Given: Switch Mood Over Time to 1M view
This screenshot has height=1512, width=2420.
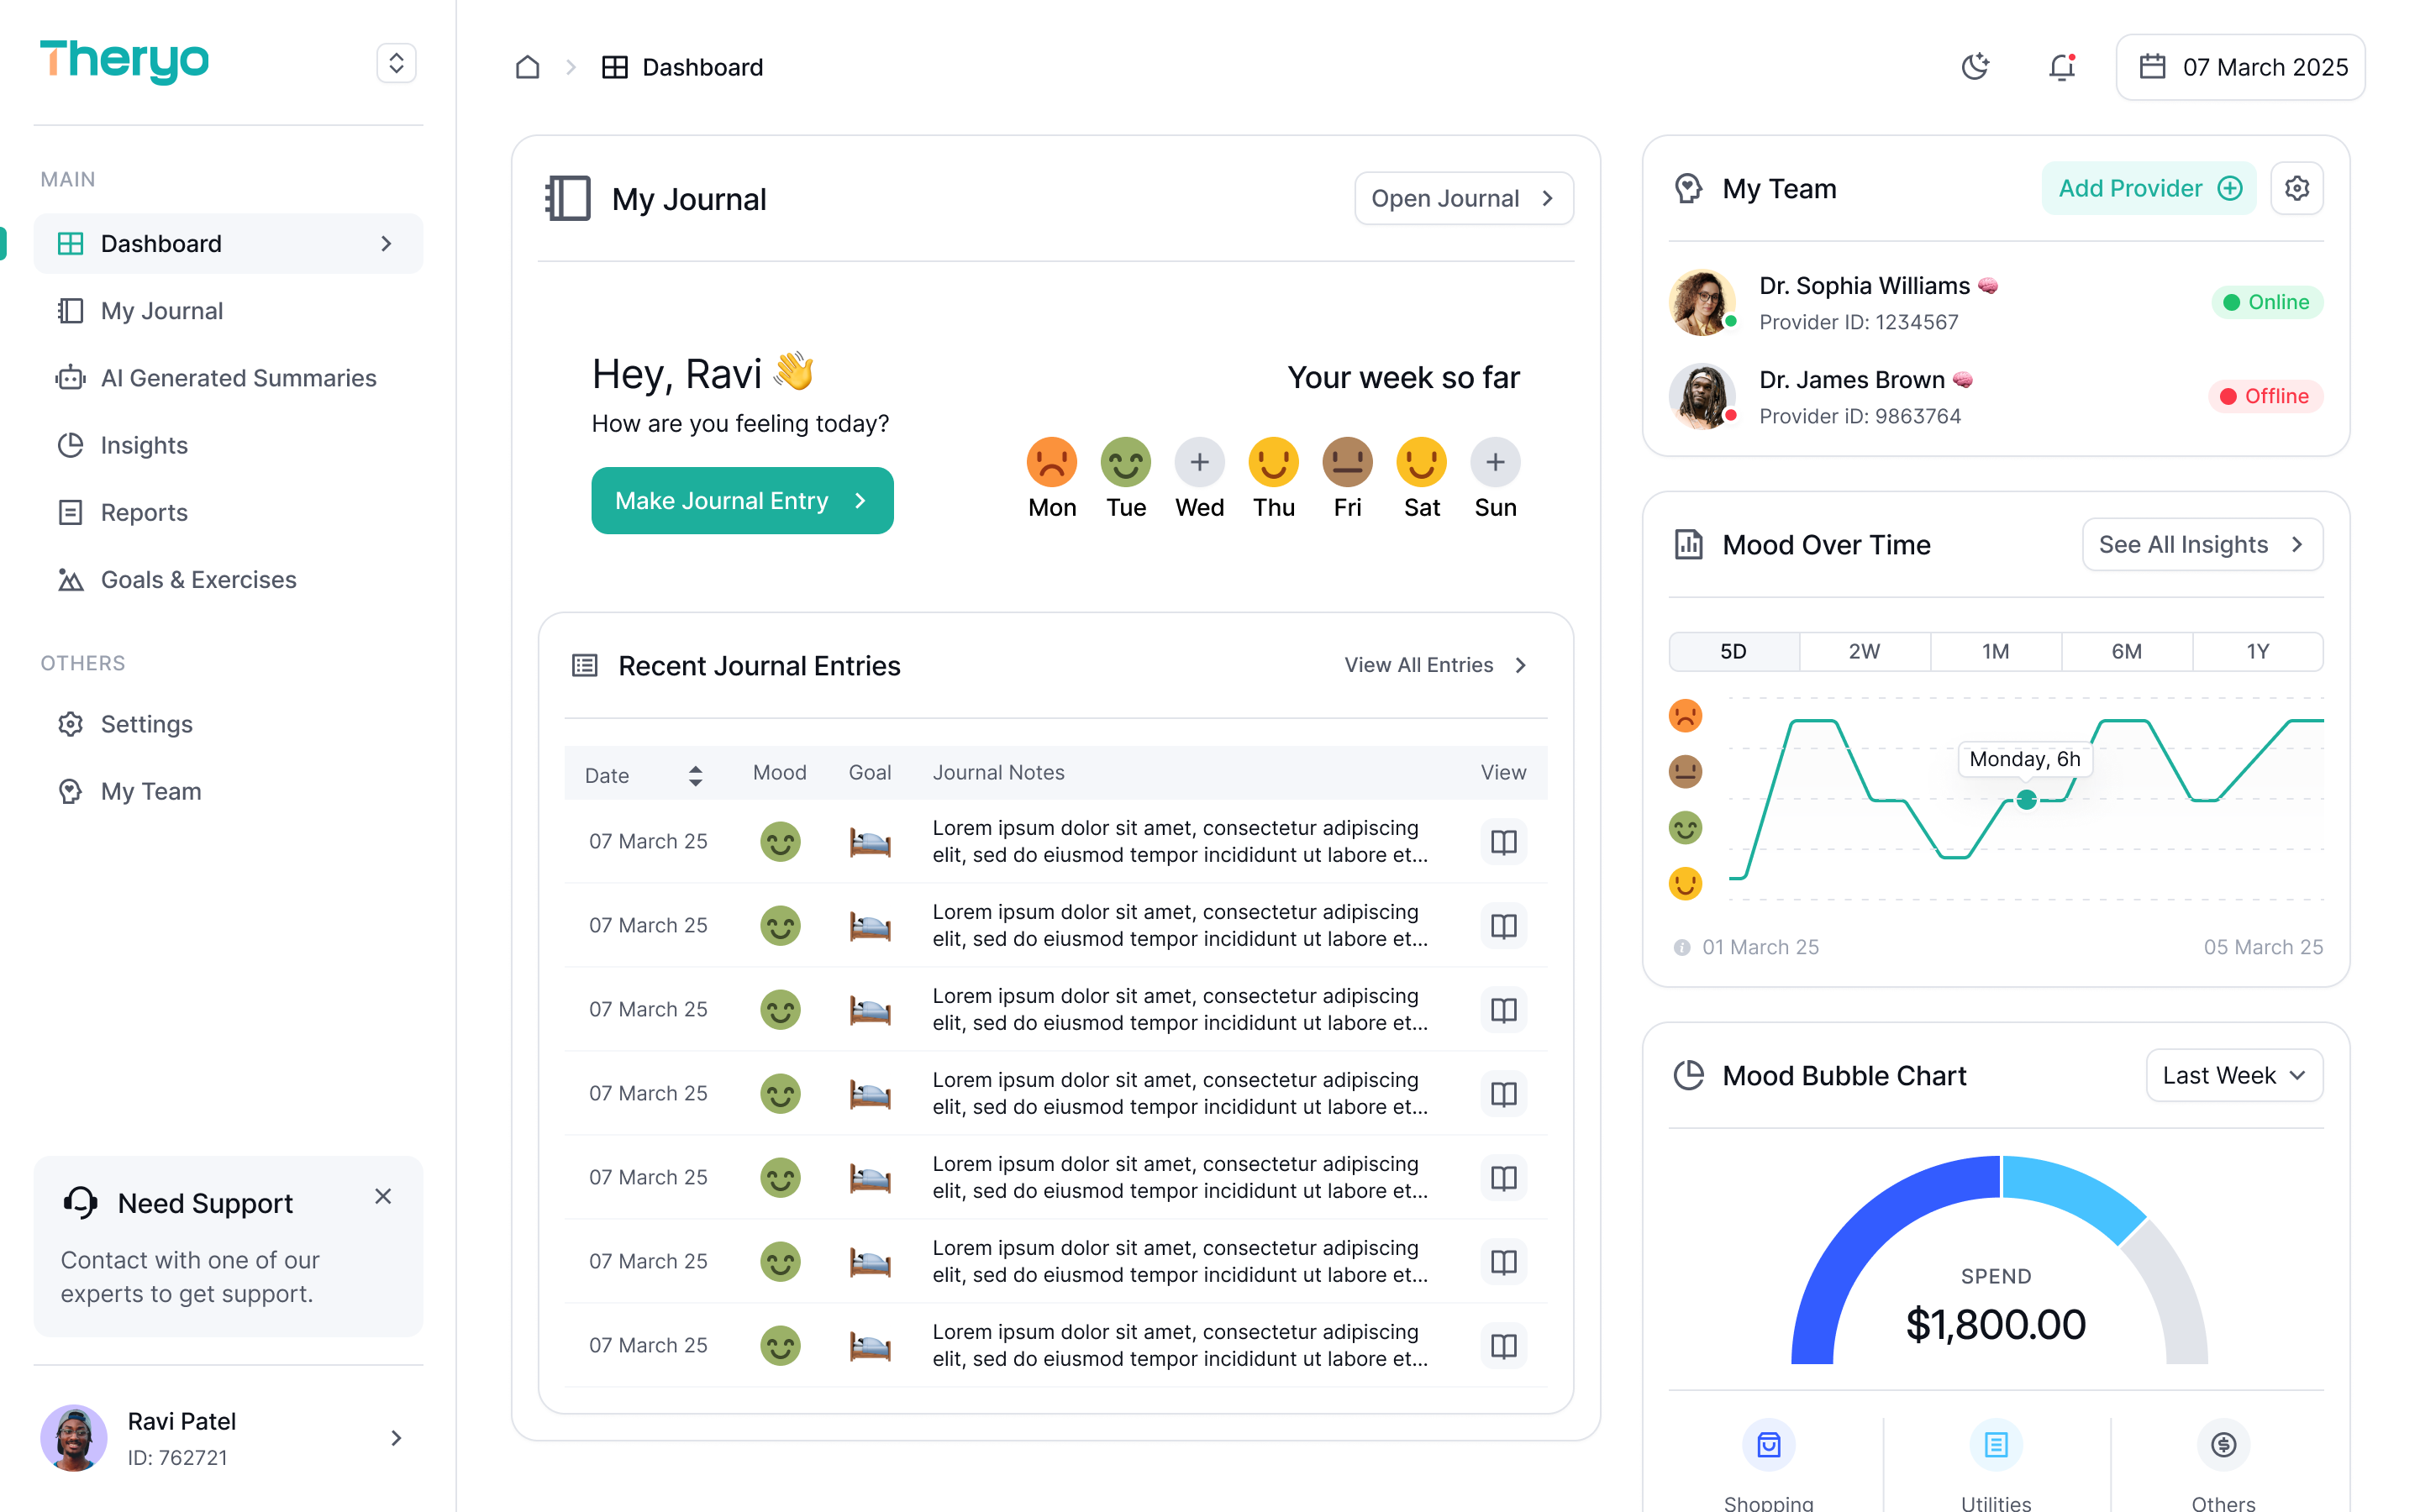Looking at the screenshot, I should (1995, 651).
